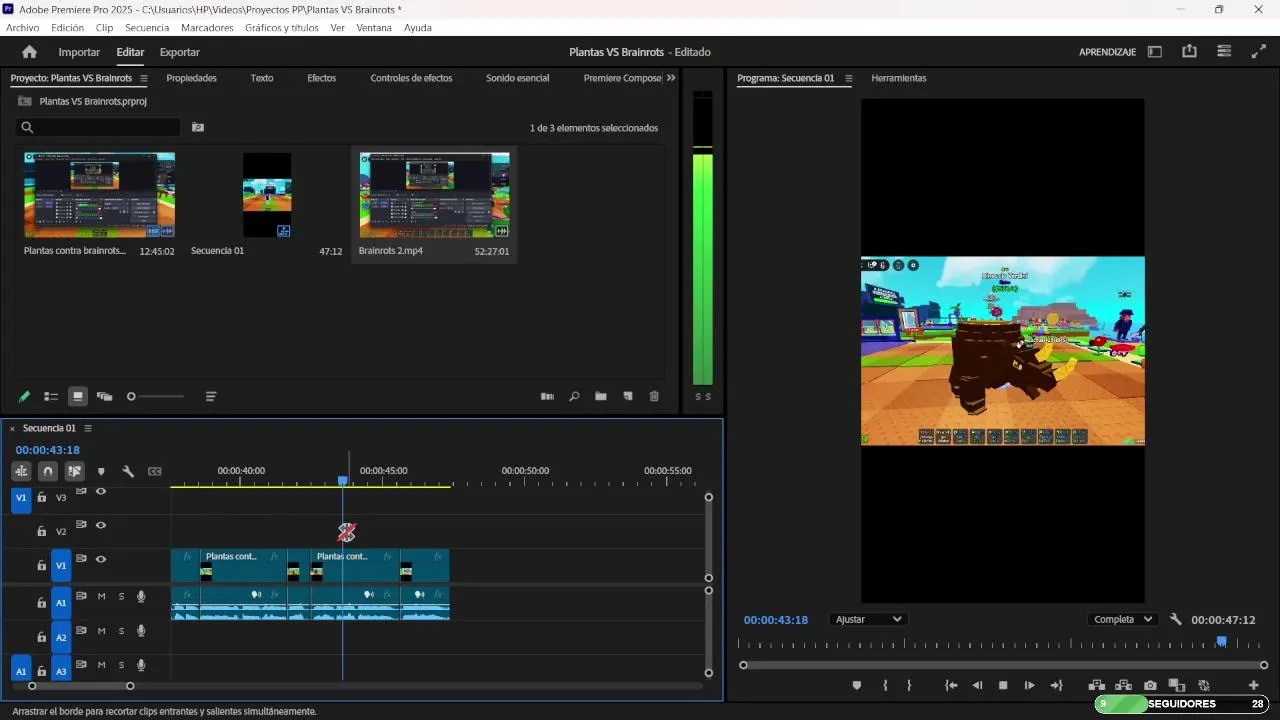Viewport: 1280px width, 720px height.
Task: Toggle Snap in timeline
Action: click(x=48, y=471)
